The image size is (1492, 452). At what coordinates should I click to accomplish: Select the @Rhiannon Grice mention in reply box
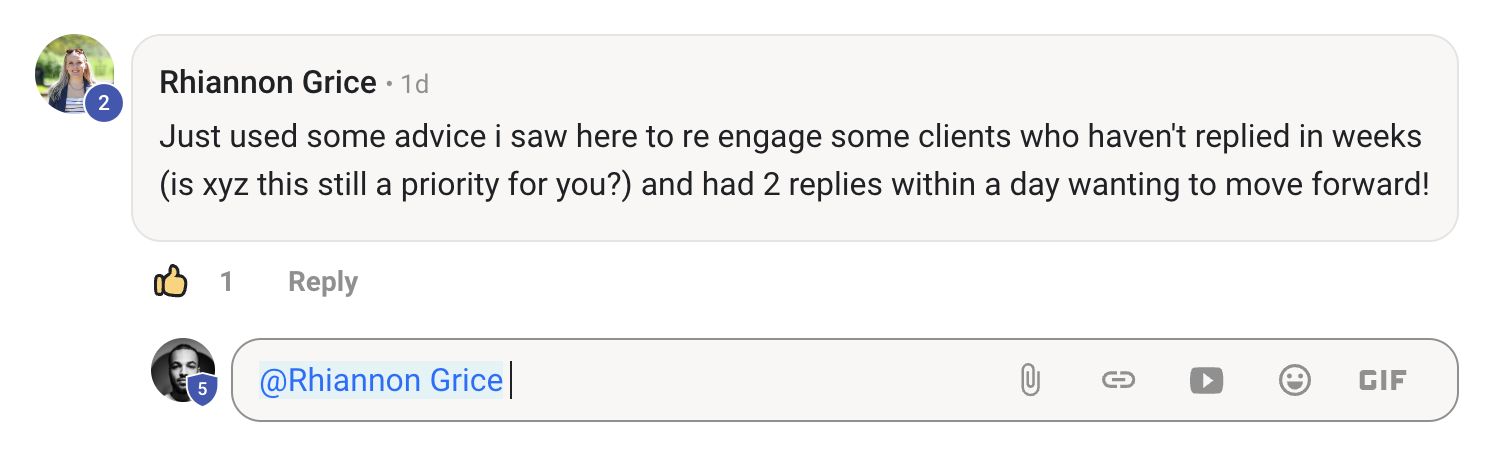(380, 380)
